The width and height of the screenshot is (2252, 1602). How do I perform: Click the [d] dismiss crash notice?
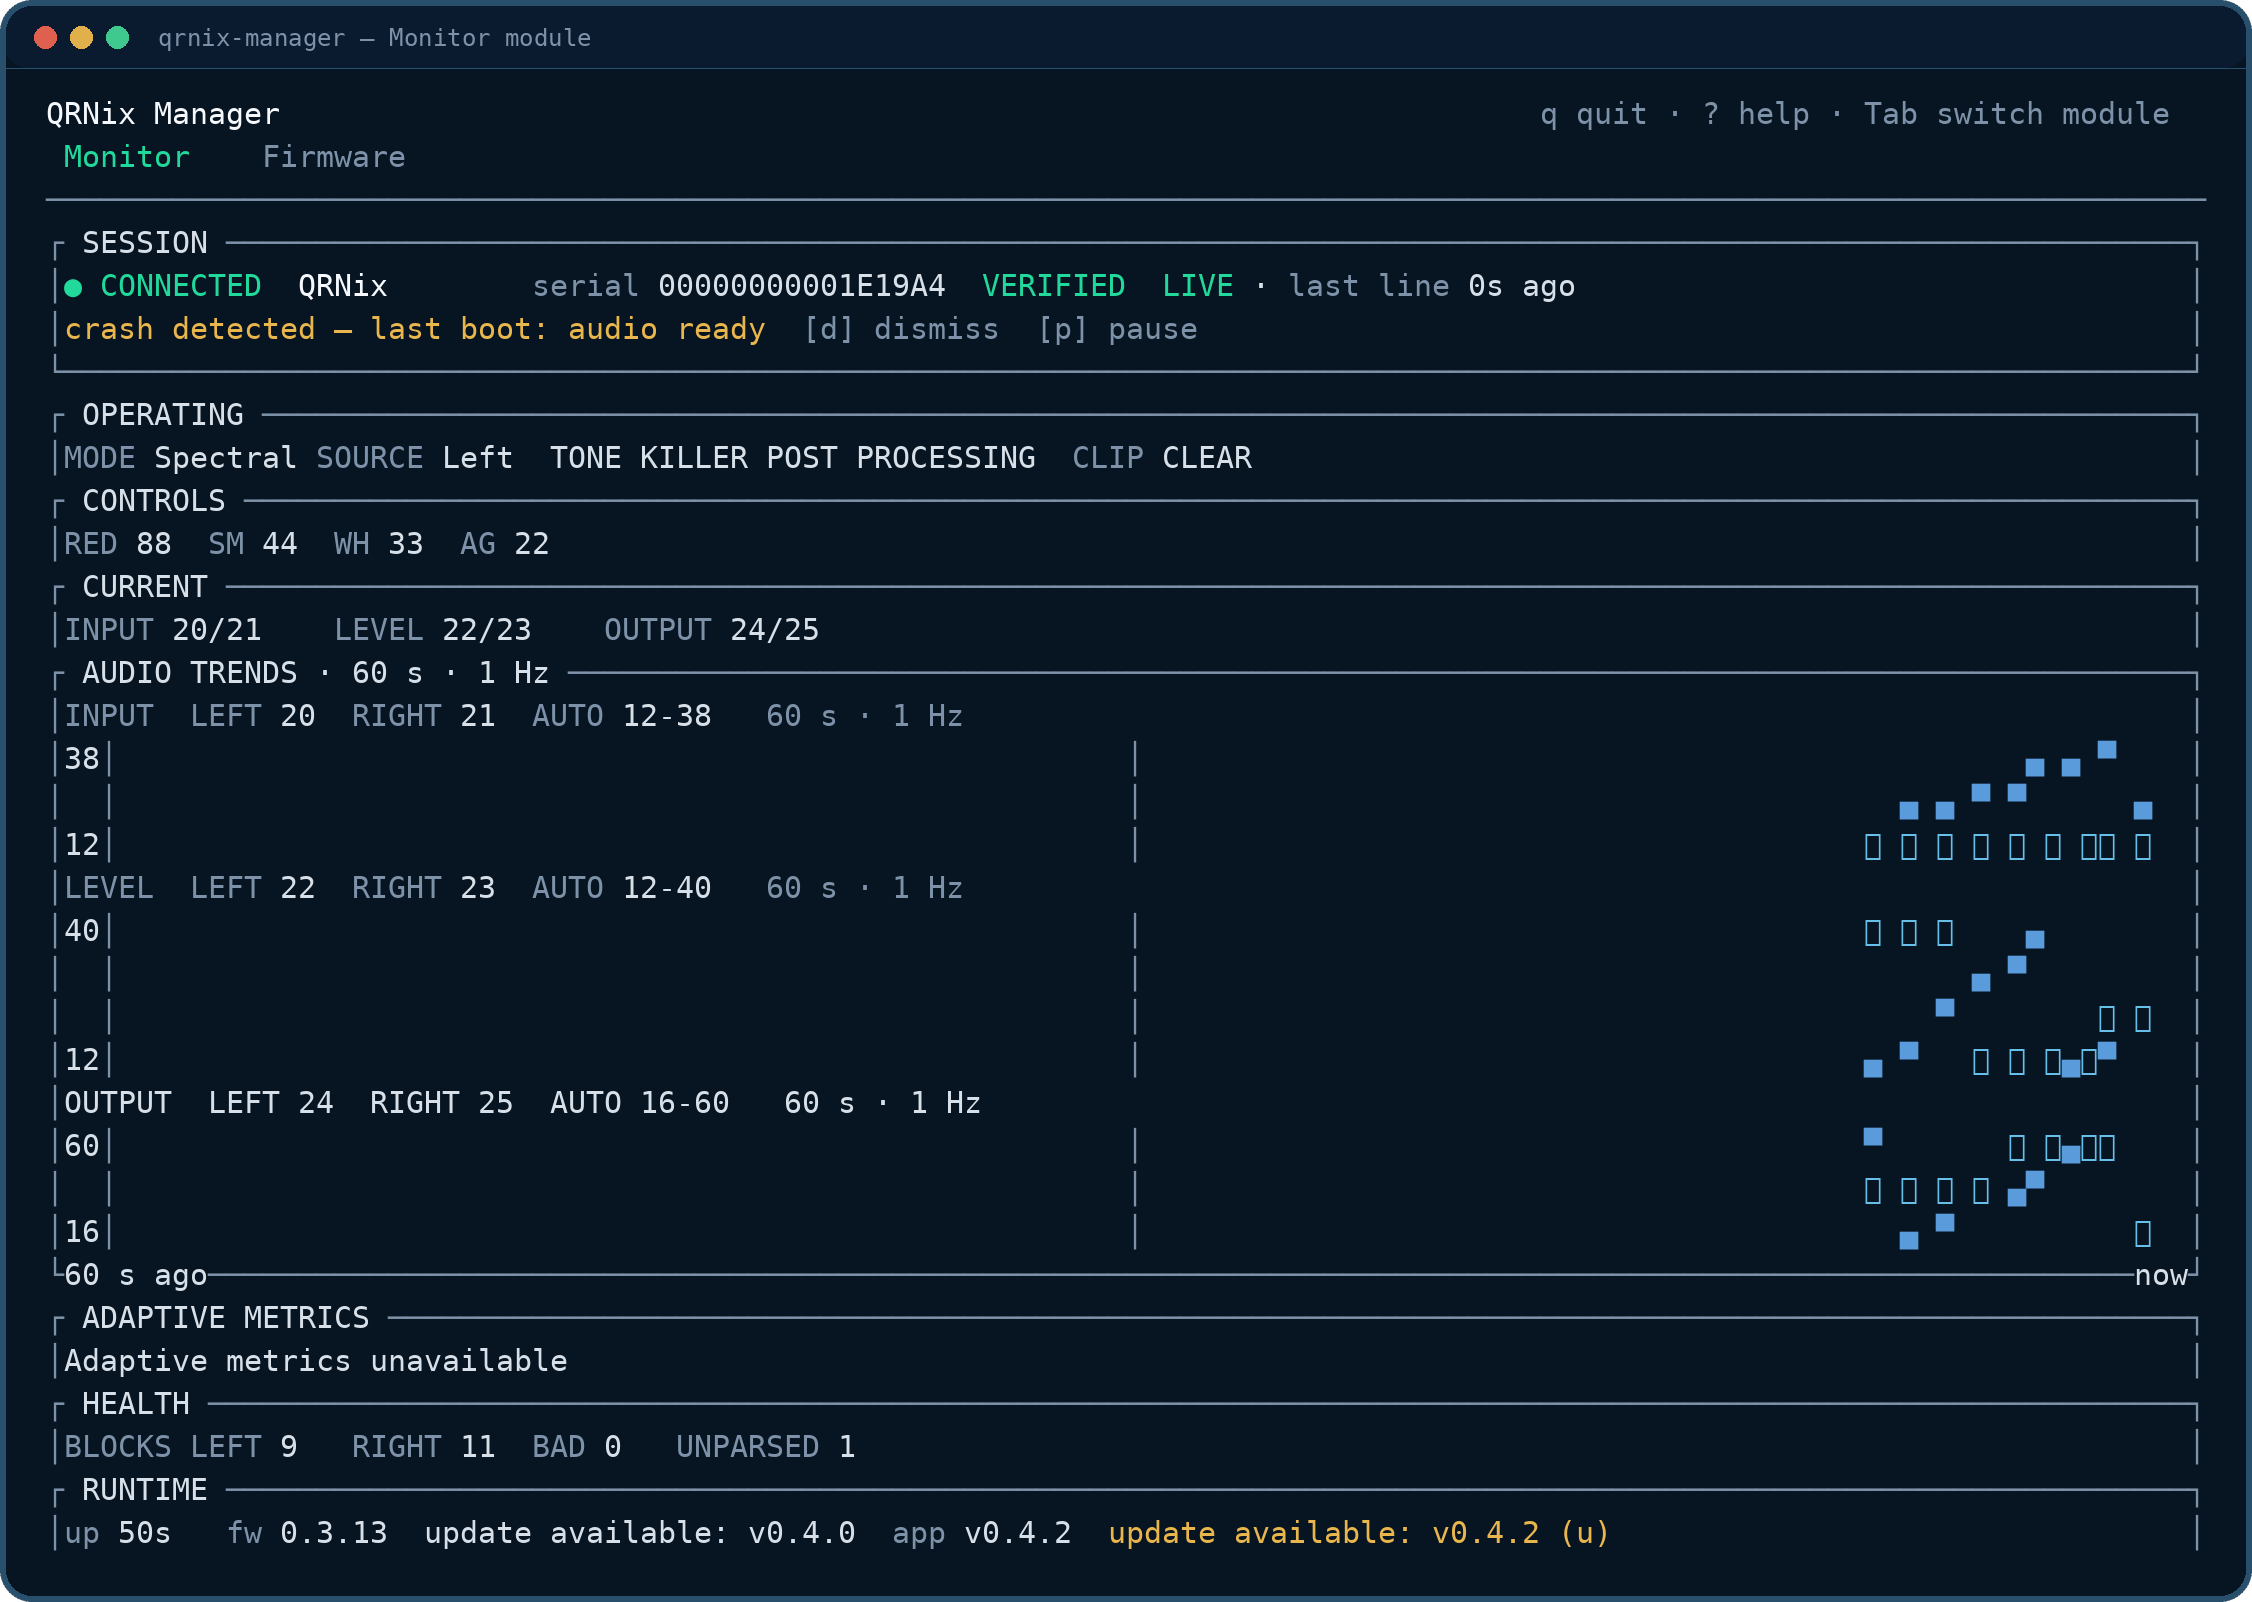pyautogui.click(x=902, y=329)
